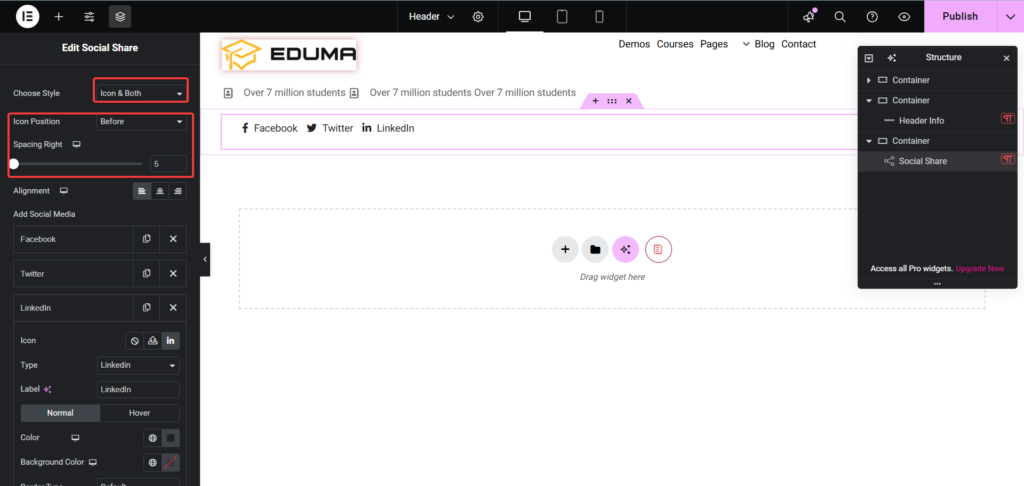1024x486 pixels.
Task: Open the Courses menu item
Action: pos(675,44)
